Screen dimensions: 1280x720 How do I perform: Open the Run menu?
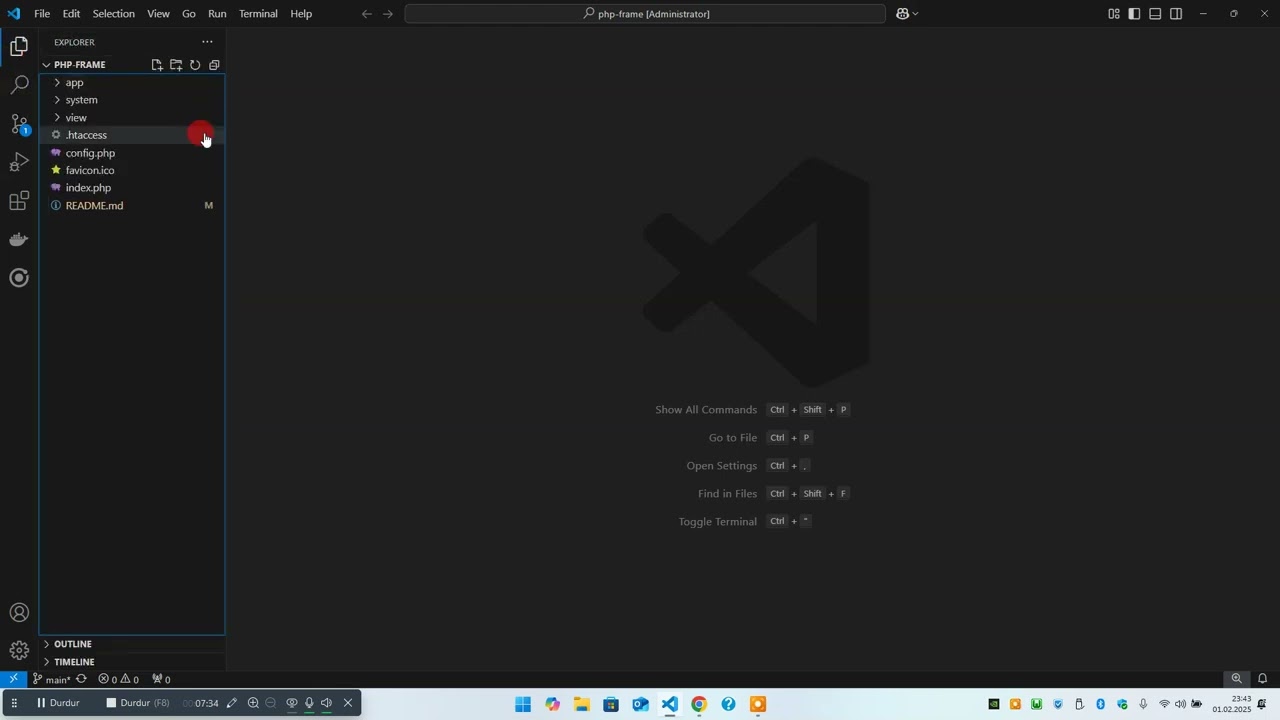click(x=217, y=14)
